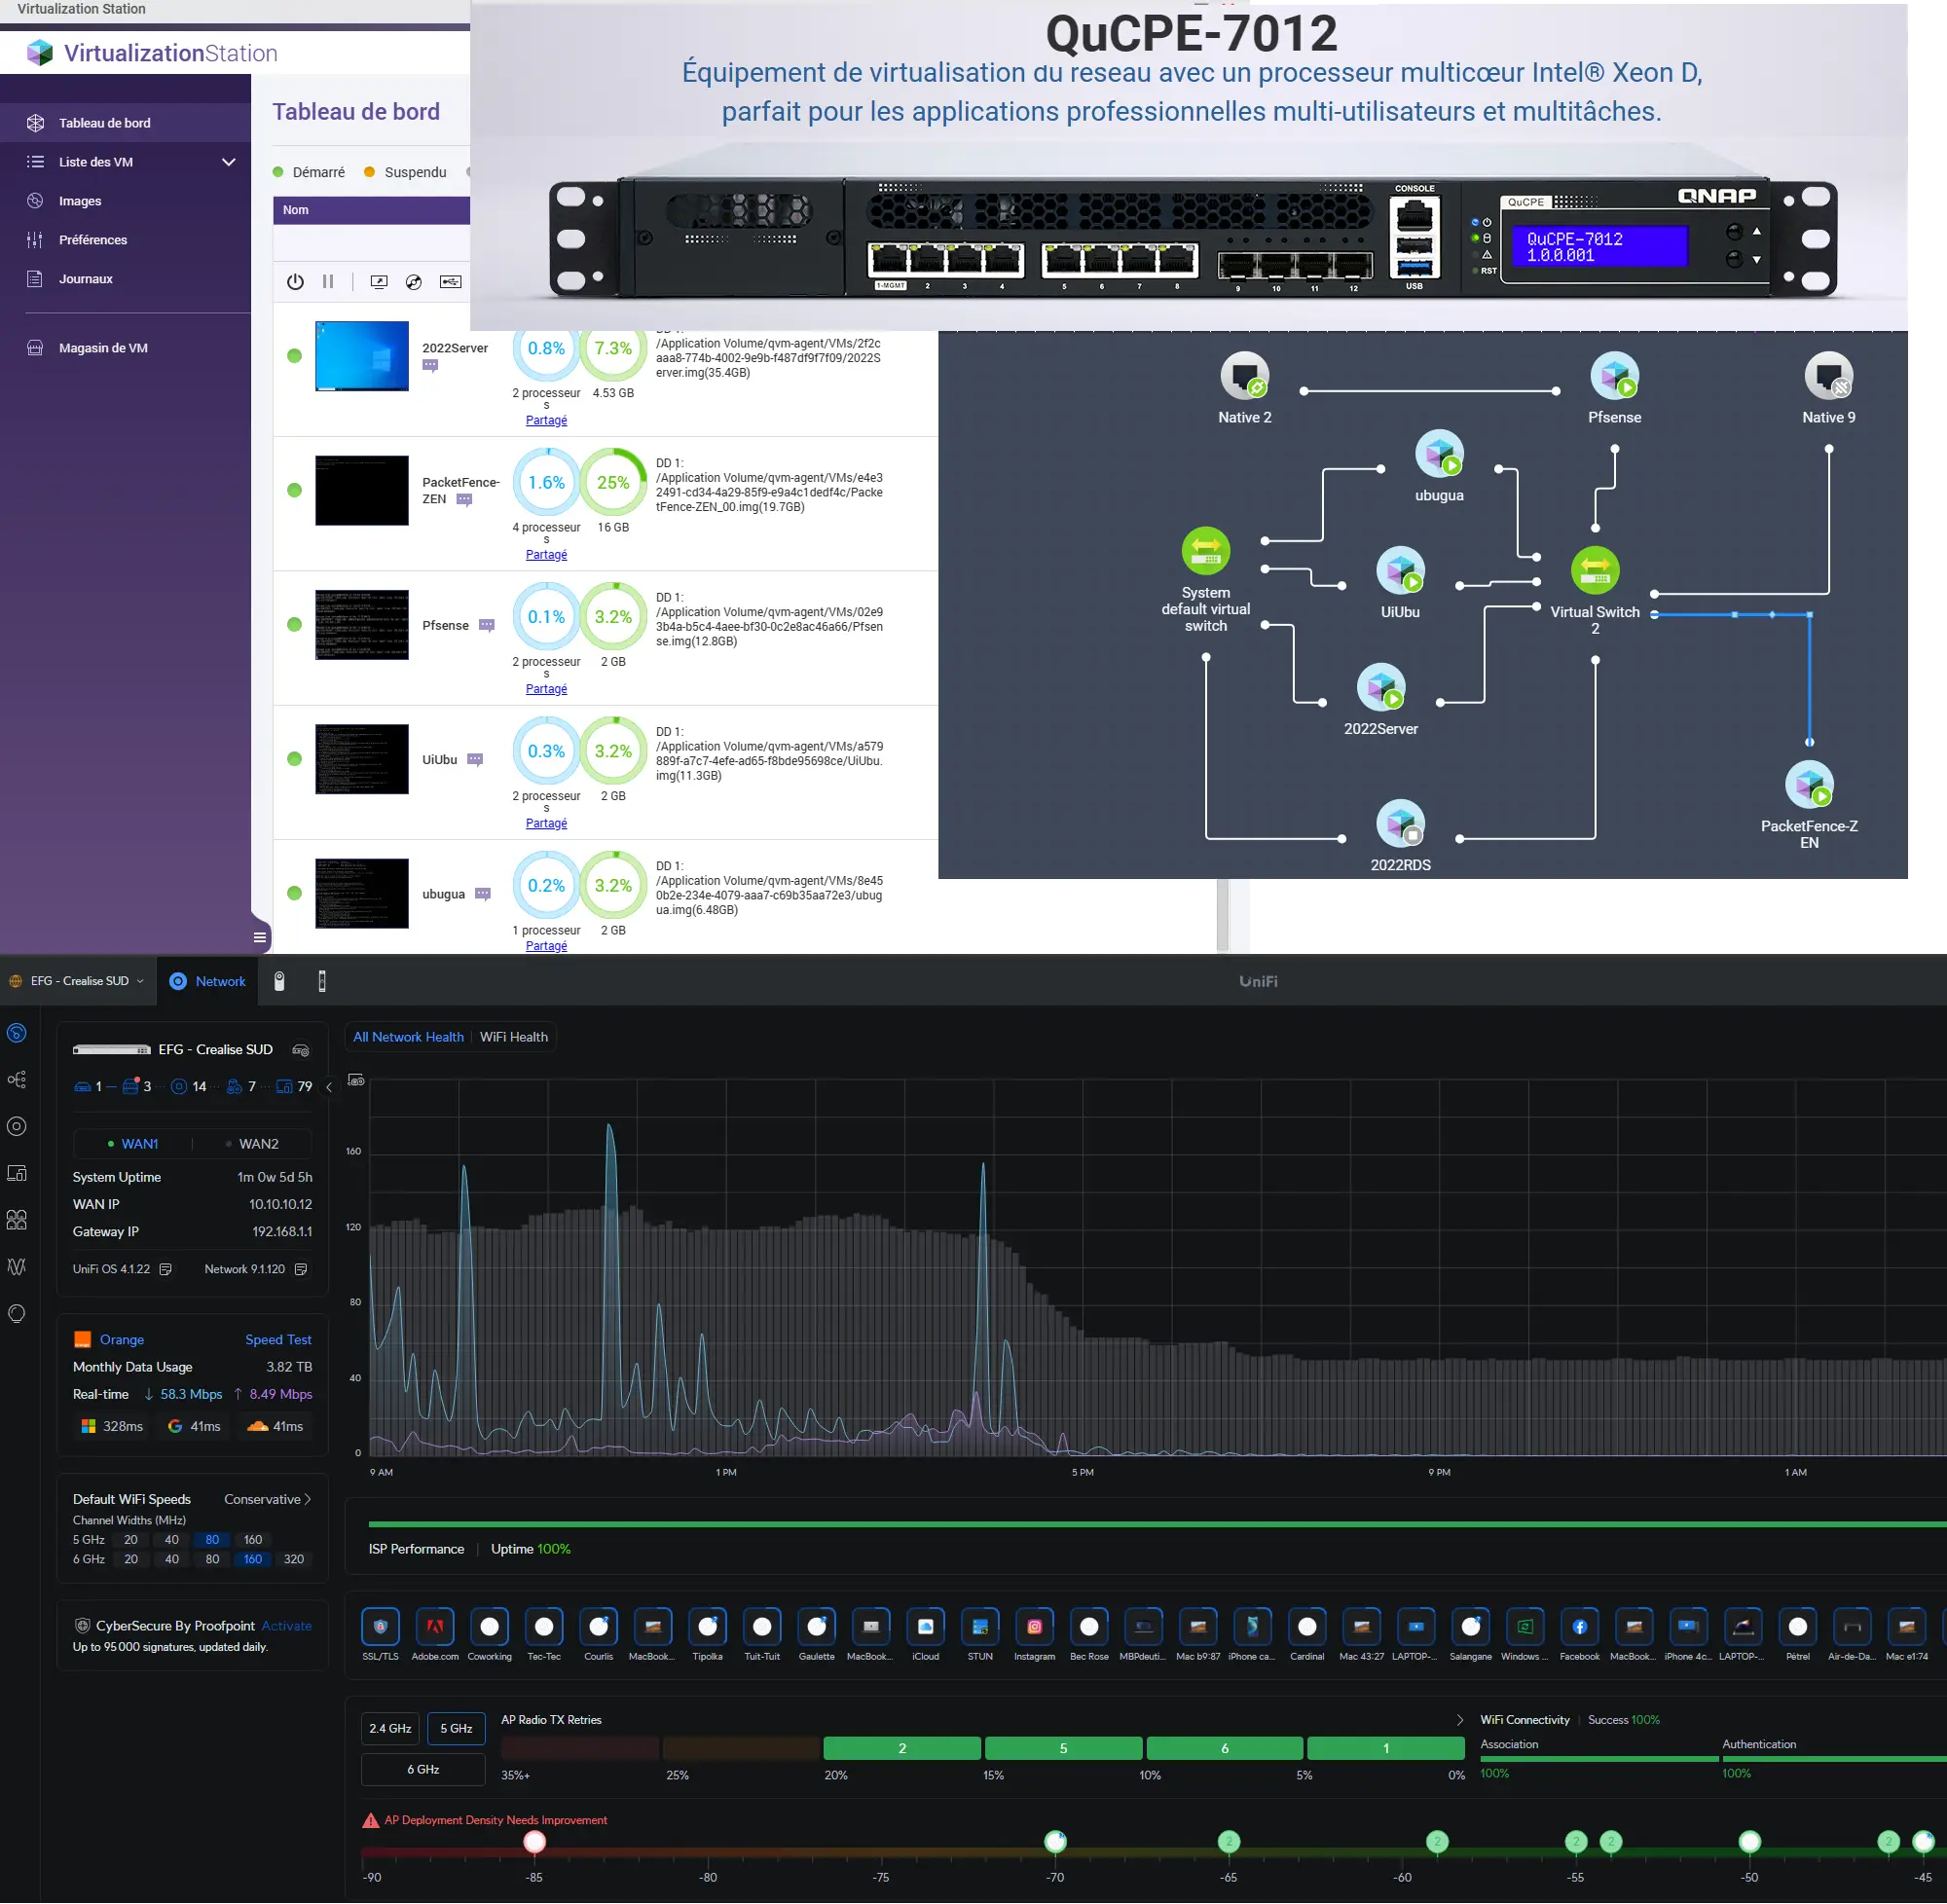Open the UniFi topology sidebar icon
The image size is (1947, 1904).
[17, 1079]
